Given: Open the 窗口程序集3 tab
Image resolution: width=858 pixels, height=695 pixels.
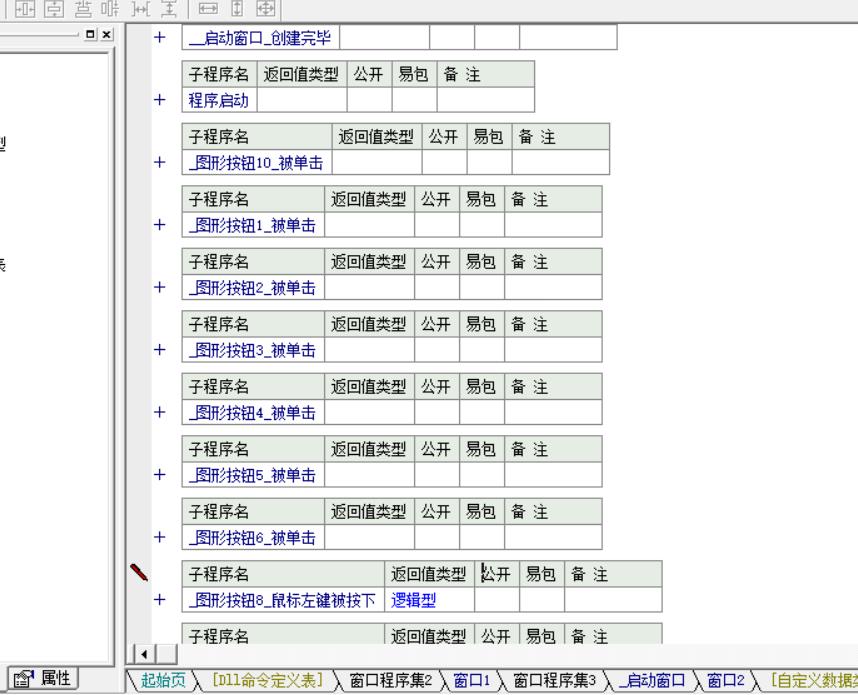Looking at the screenshot, I should 554,681.
